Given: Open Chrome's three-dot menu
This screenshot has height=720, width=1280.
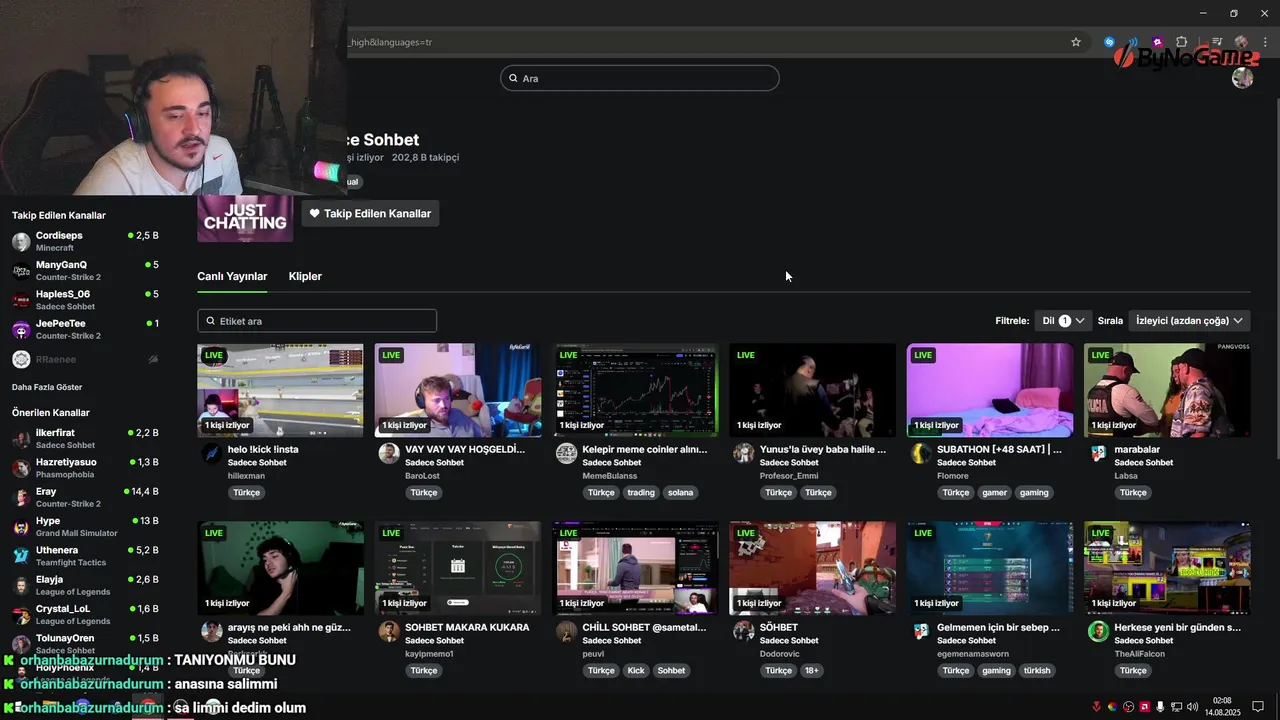Looking at the screenshot, I should (x=1265, y=42).
